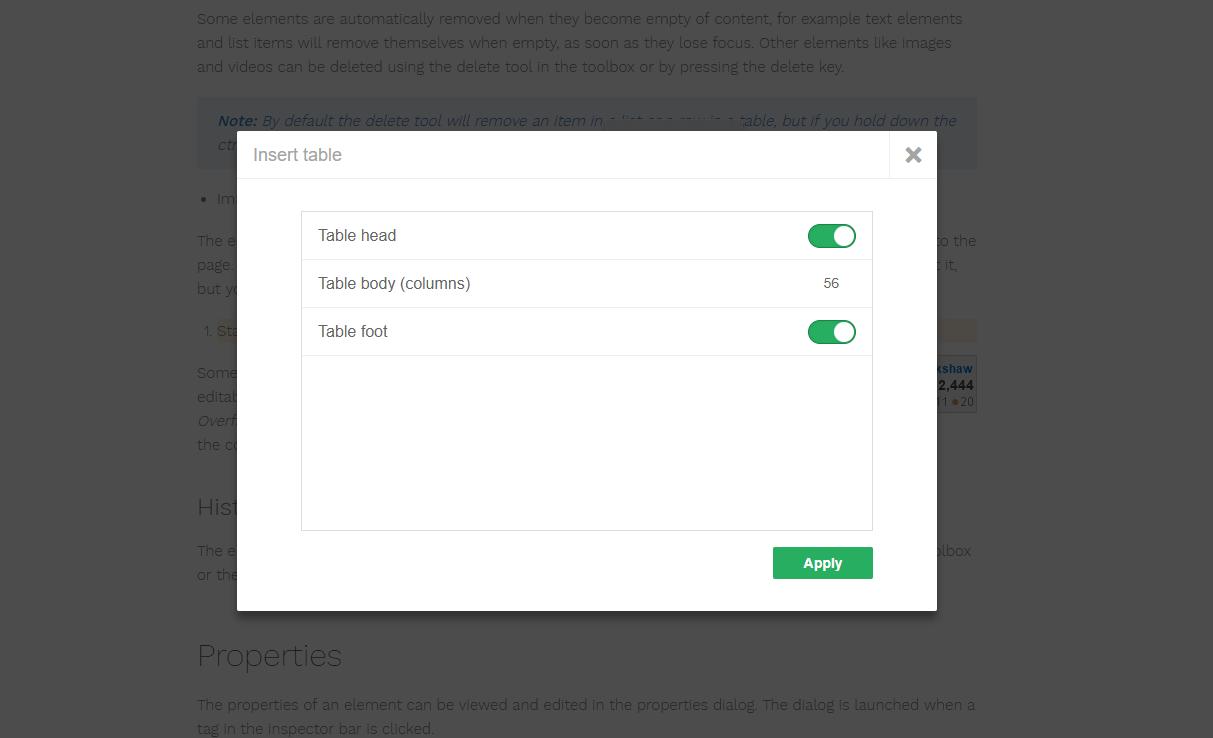This screenshot has height=738, width=1213.
Task: Click the modal overlay outside the dialog
Action: [x=100, y=400]
